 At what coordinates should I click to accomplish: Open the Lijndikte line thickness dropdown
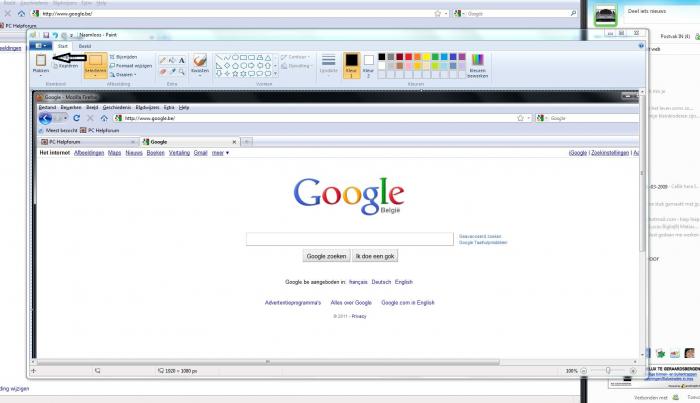tap(329, 65)
